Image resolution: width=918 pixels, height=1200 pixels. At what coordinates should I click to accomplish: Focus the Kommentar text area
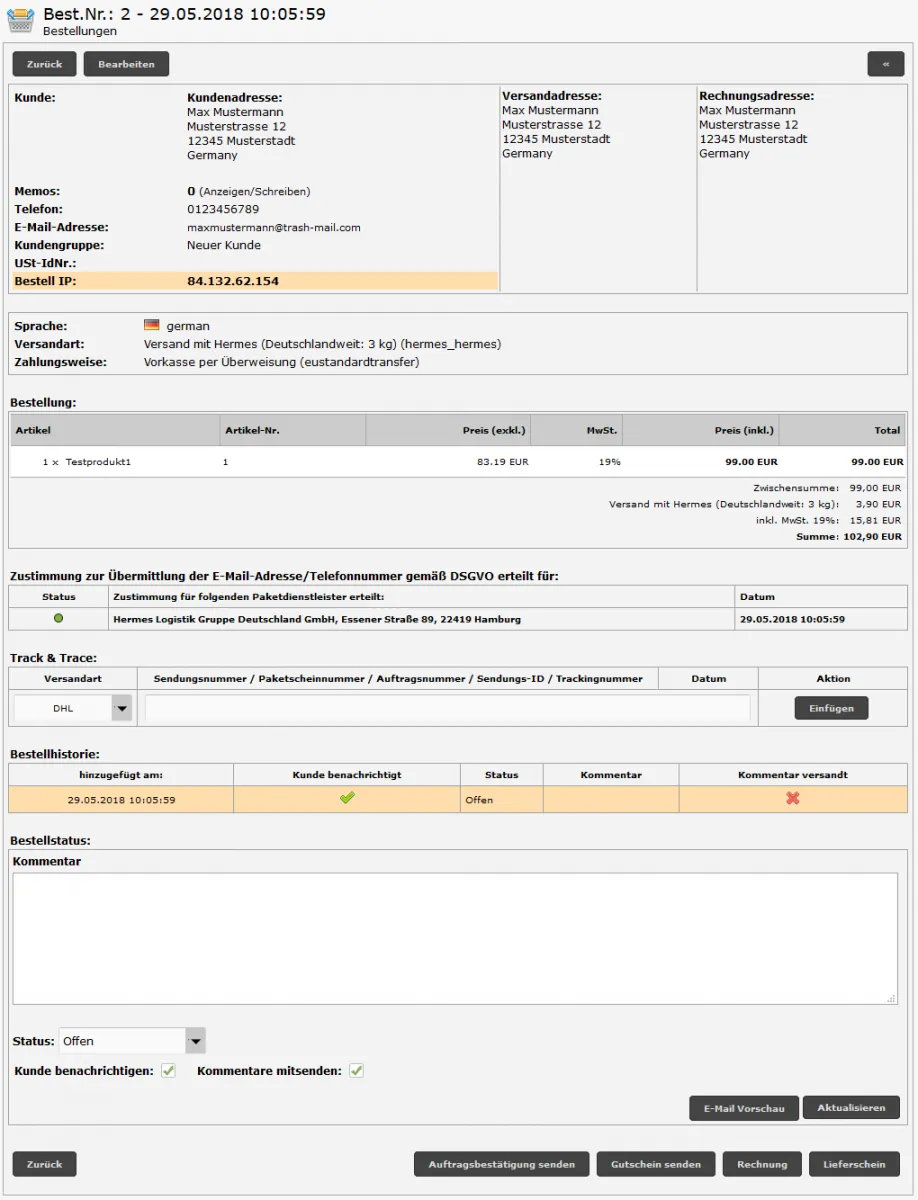(455, 938)
